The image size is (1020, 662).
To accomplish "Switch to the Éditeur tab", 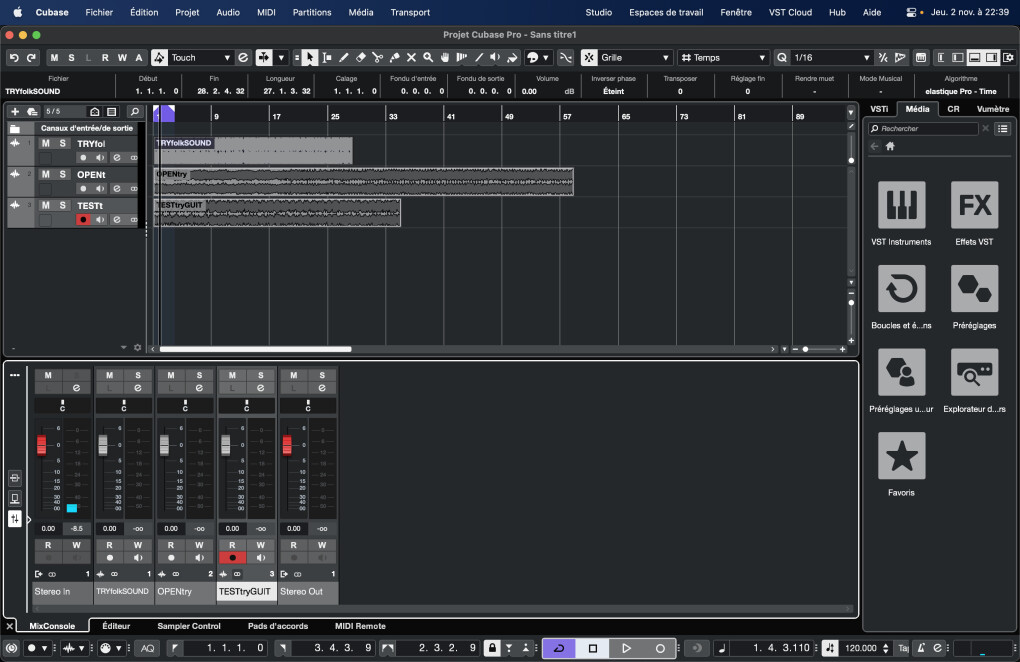I will (x=116, y=626).
